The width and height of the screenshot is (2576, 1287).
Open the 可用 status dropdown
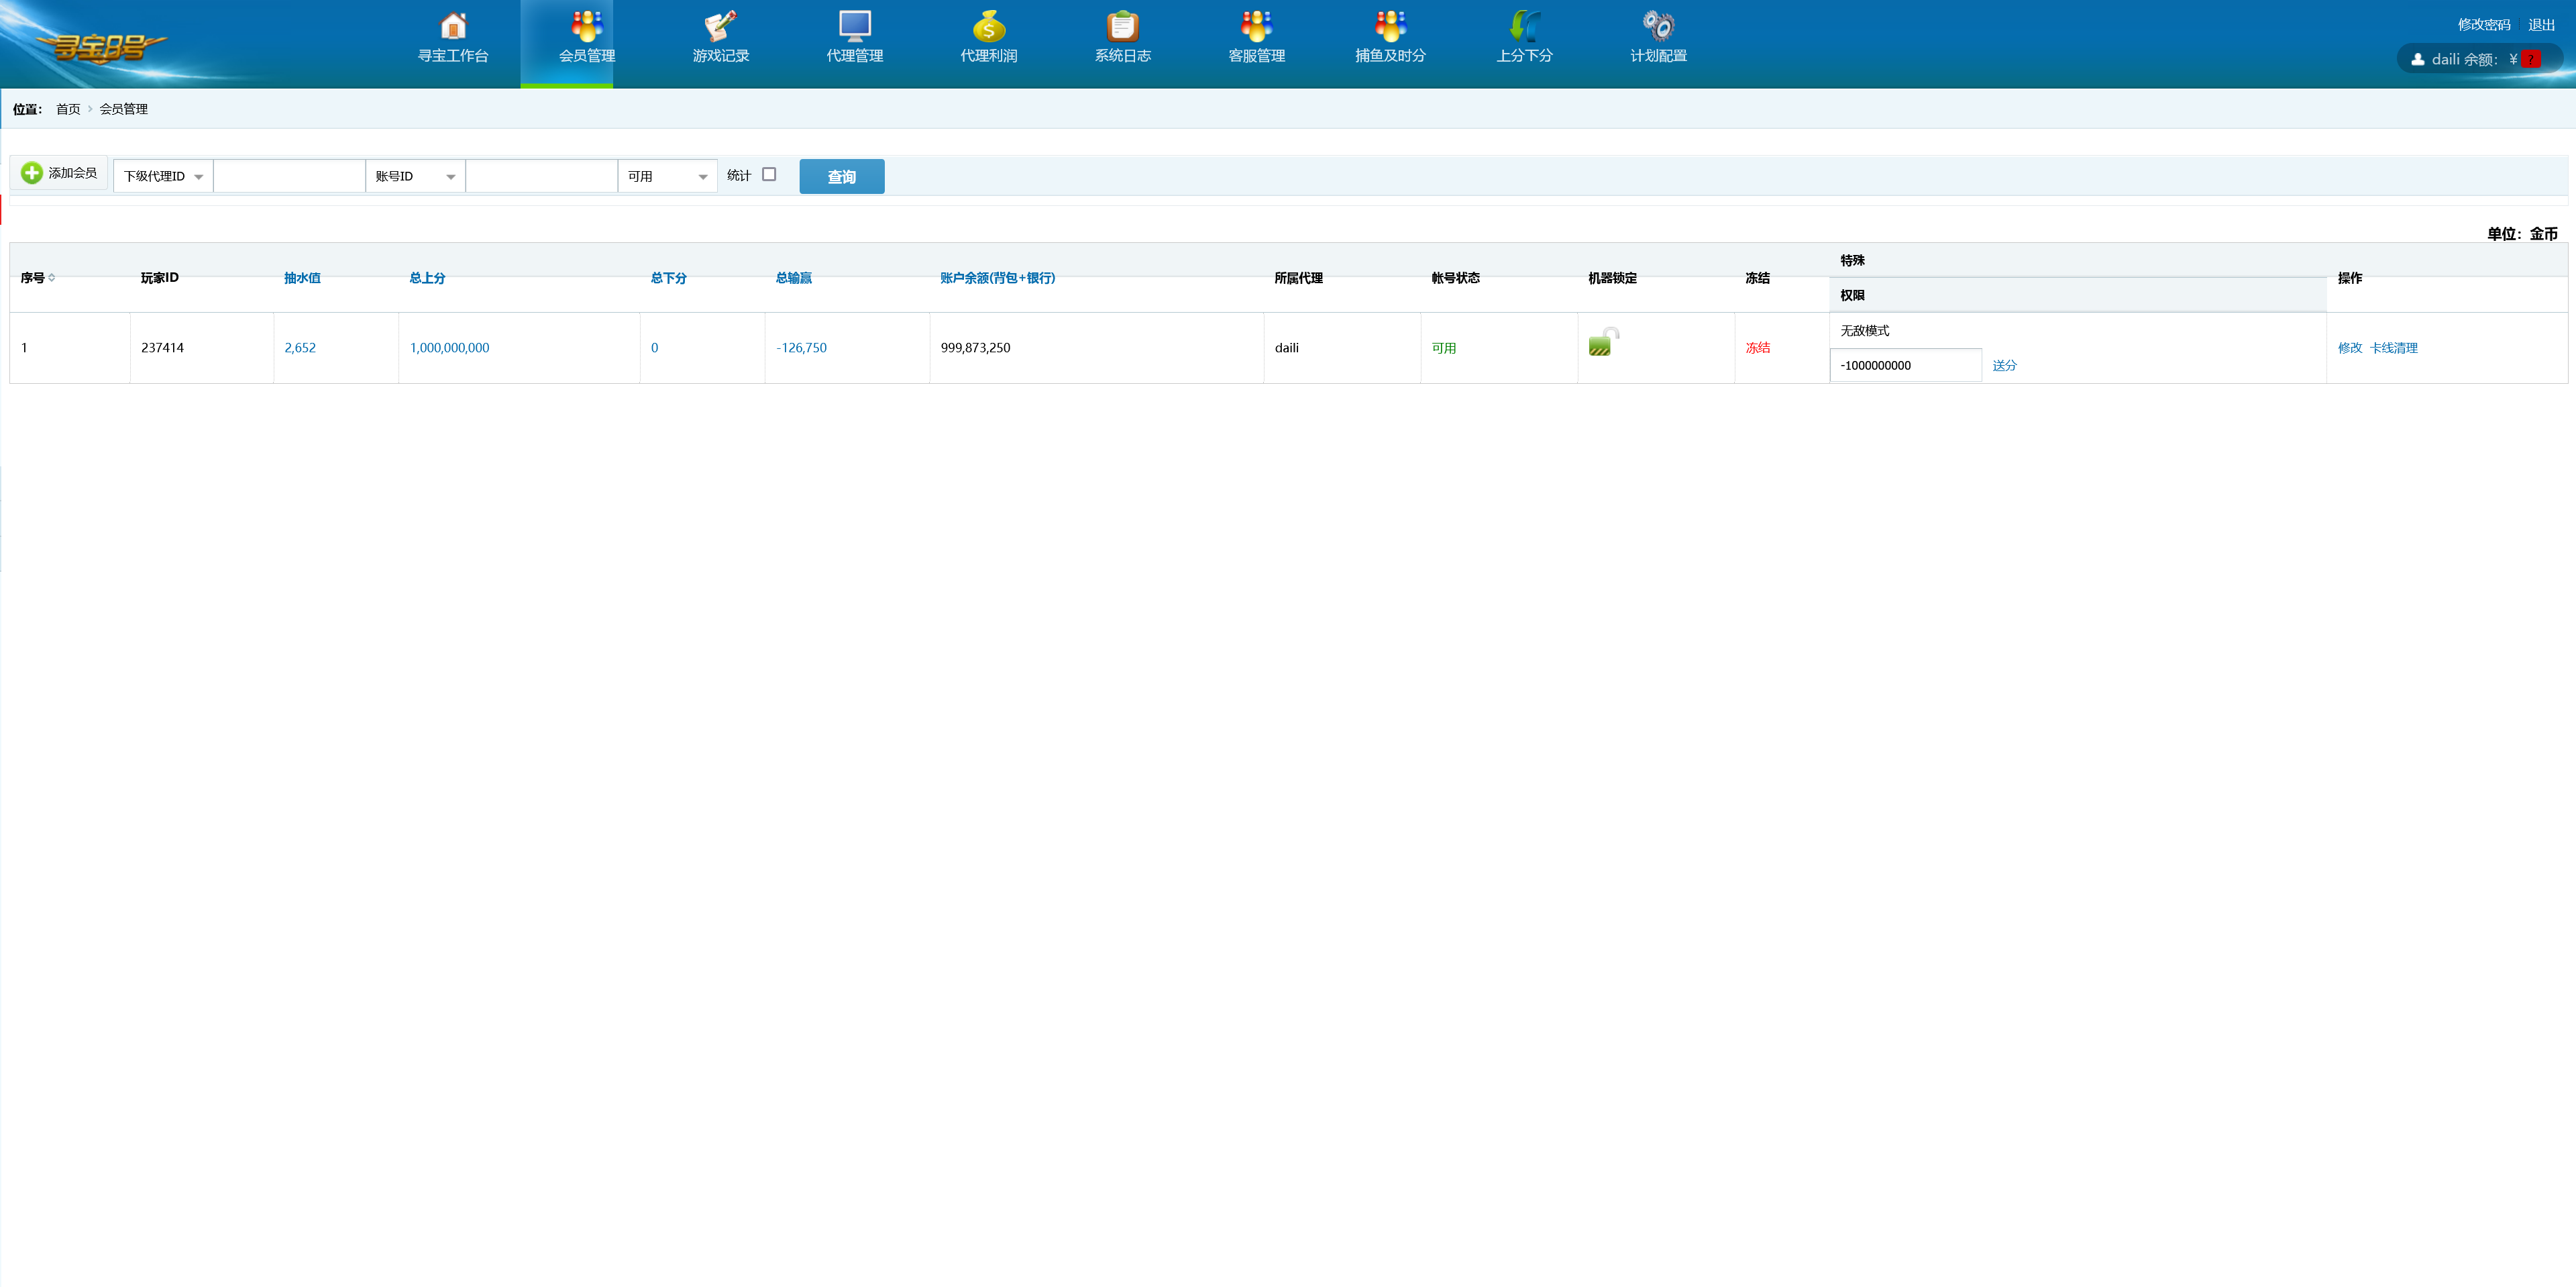click(x=667, y=176)
